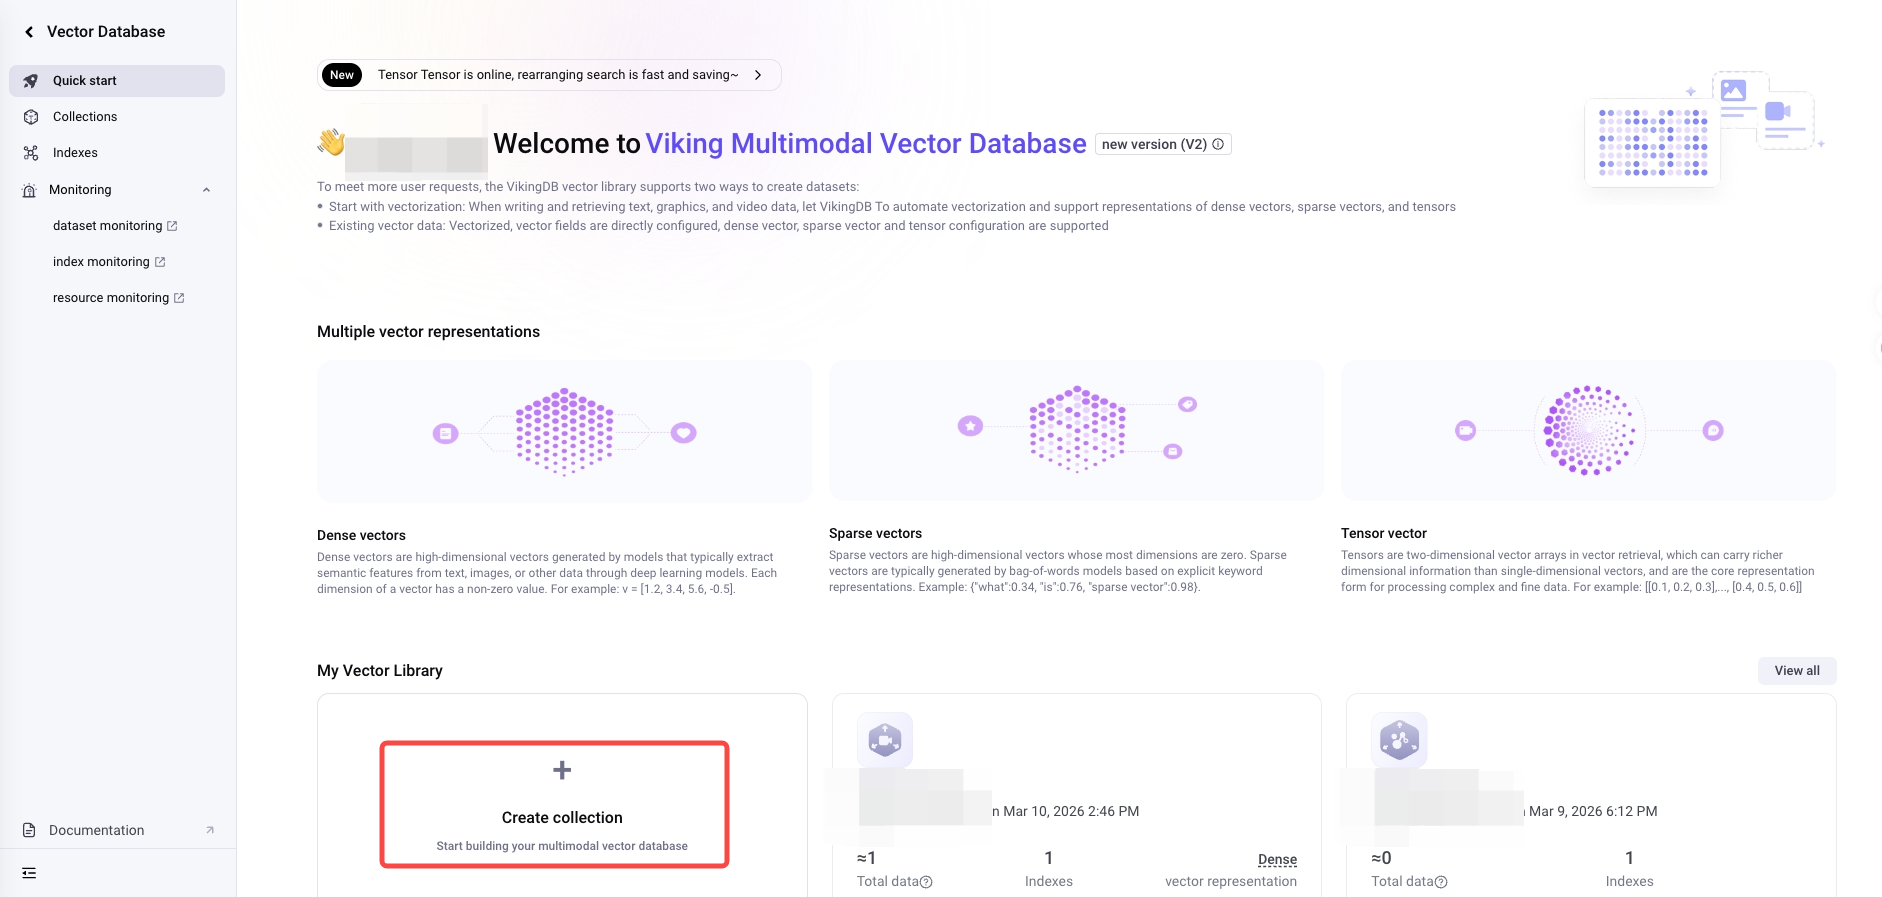
Task: Collapse the sidebar using the bottom icon
Action: coord(29,873)
